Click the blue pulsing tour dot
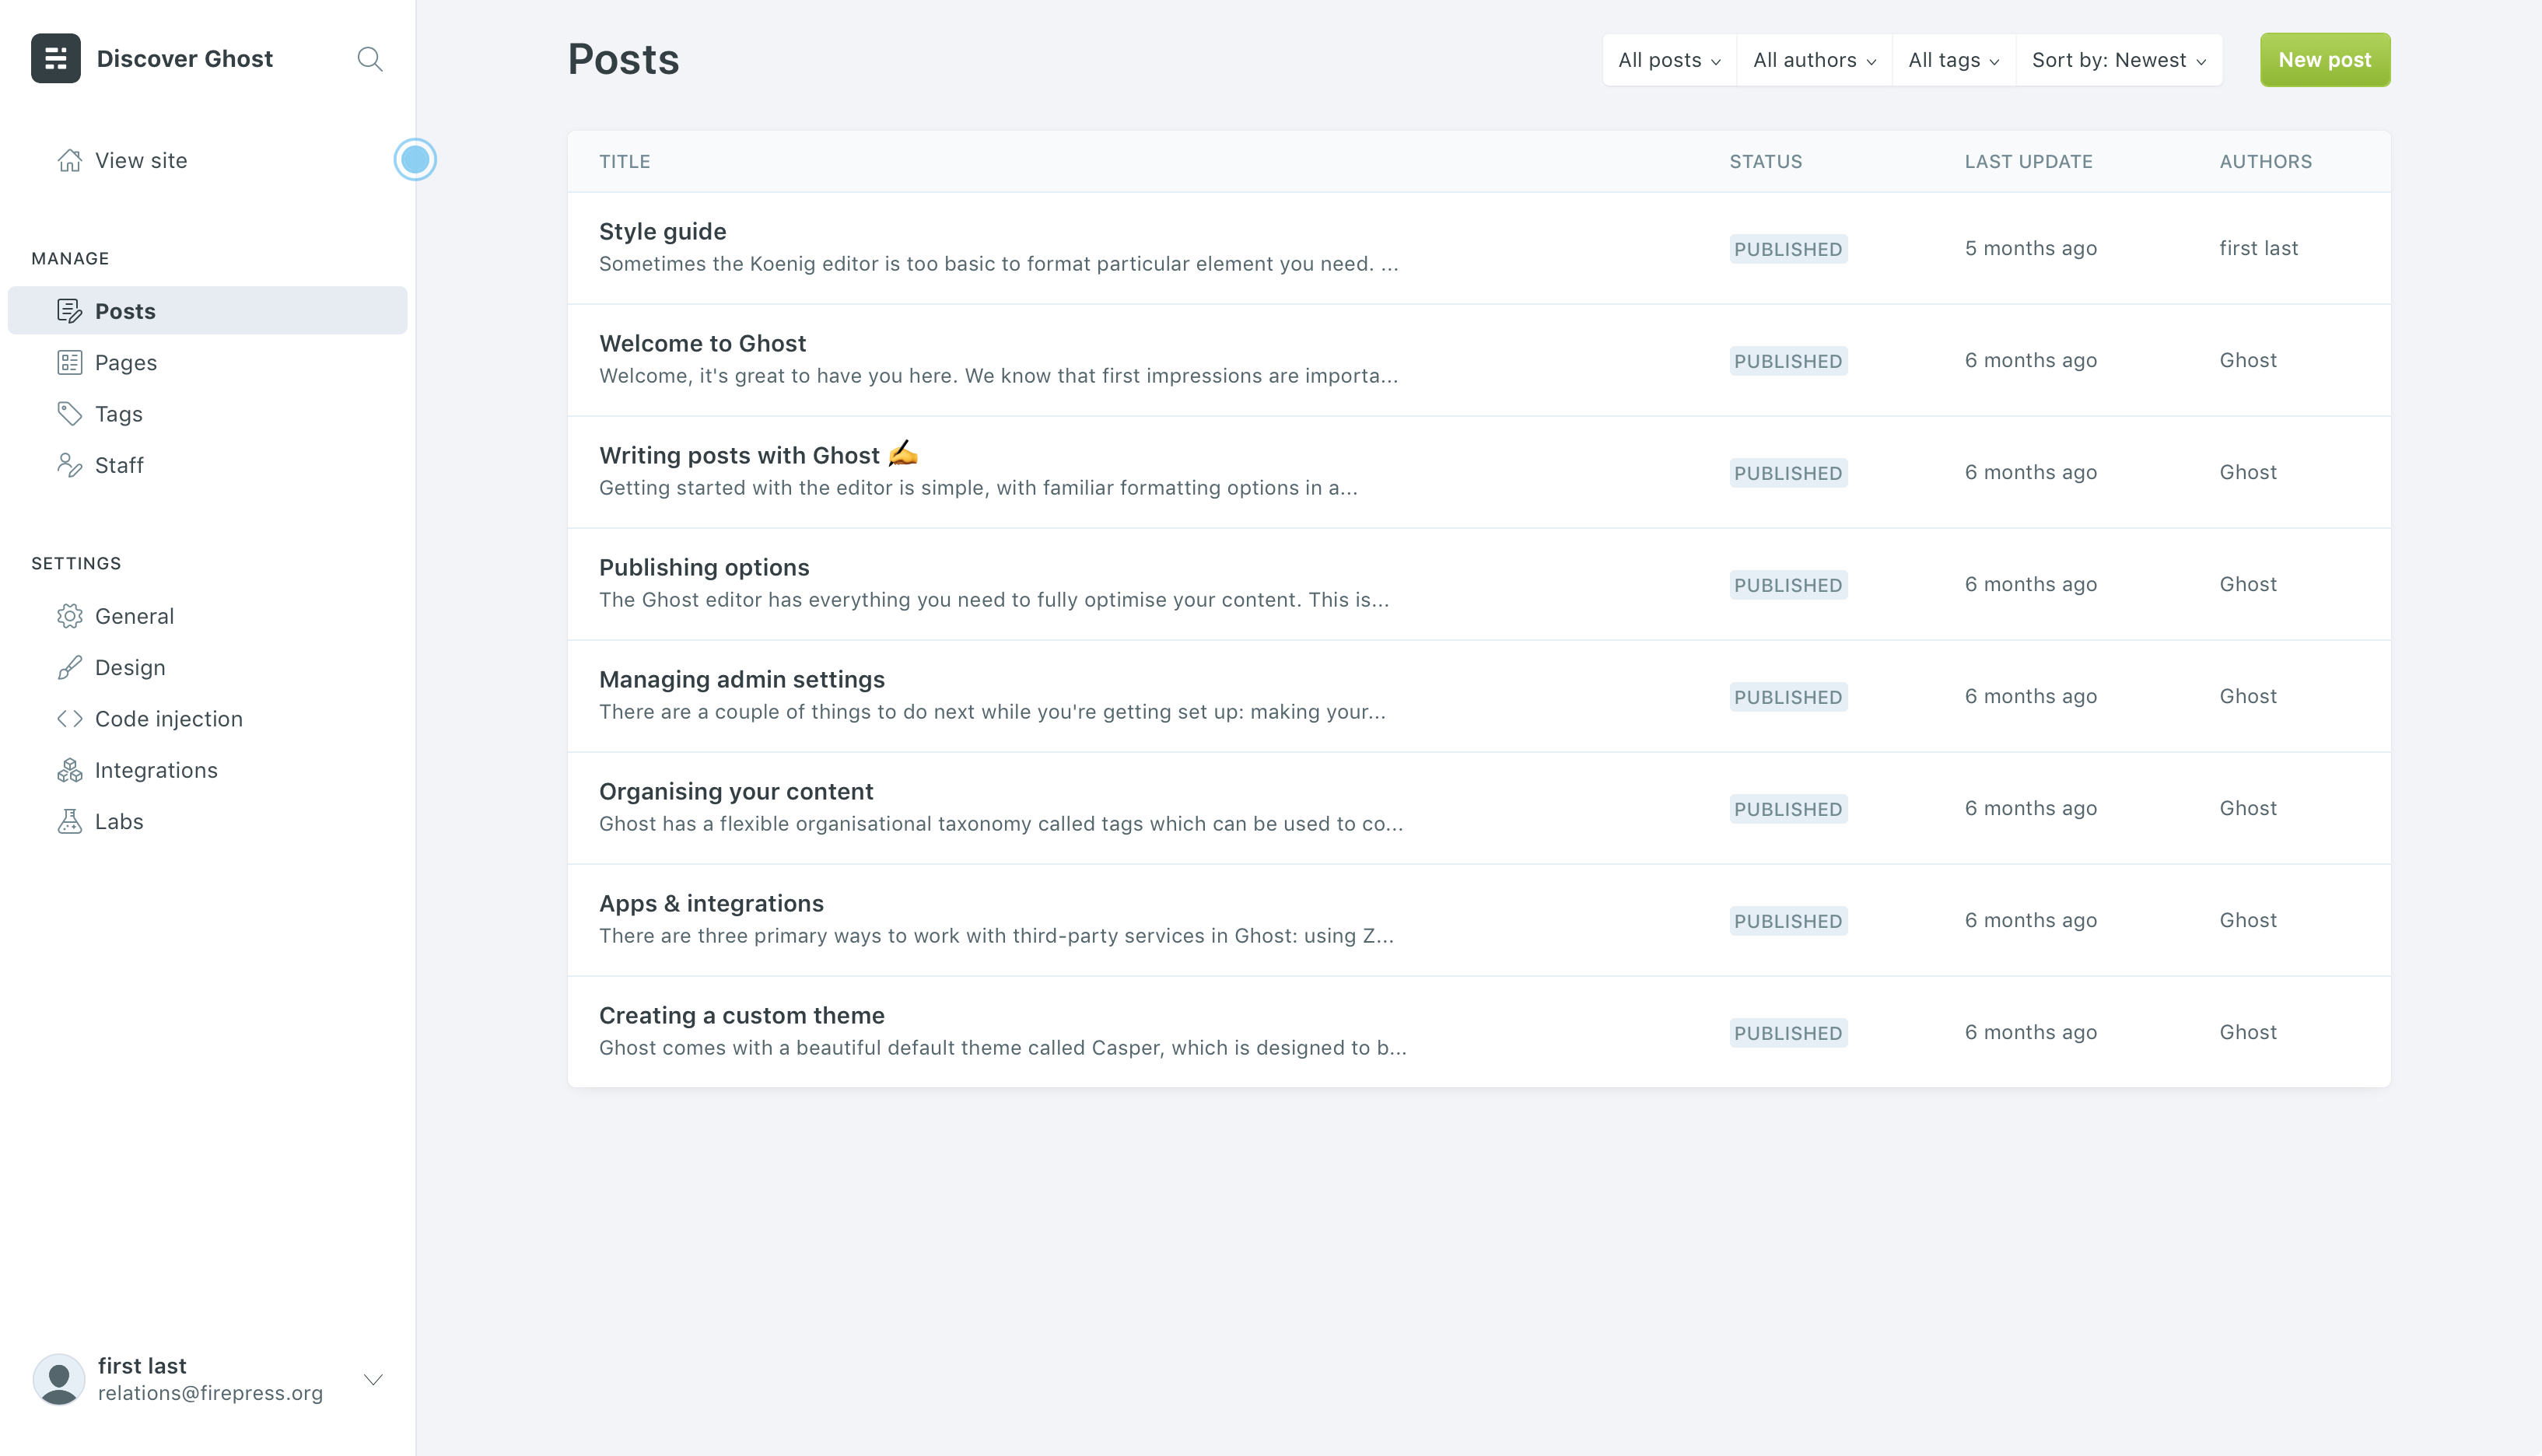The width and height of the screenshot is (2542, 1456). click(x=415, y=159)
